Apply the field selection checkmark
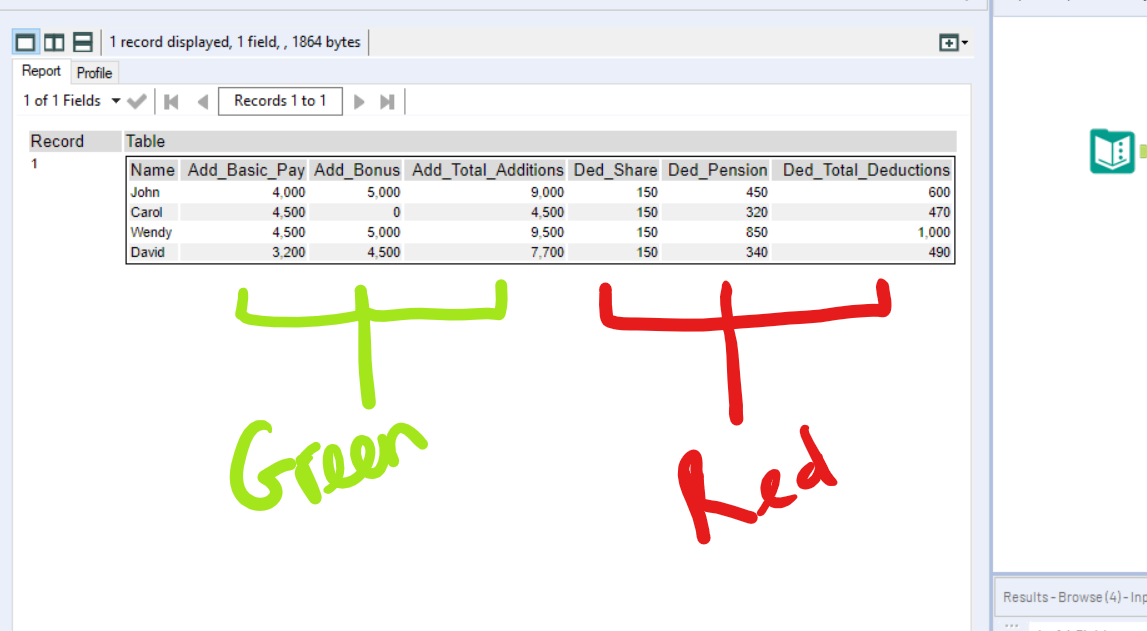This screenshot has height=631, width=1147. [x=137, y=101]
